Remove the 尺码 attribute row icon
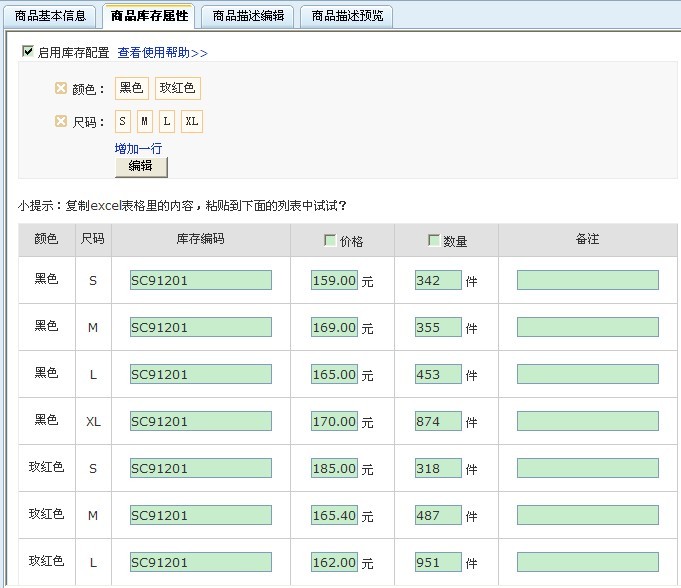Screen dimensions: 681x588 coord(60,122)
